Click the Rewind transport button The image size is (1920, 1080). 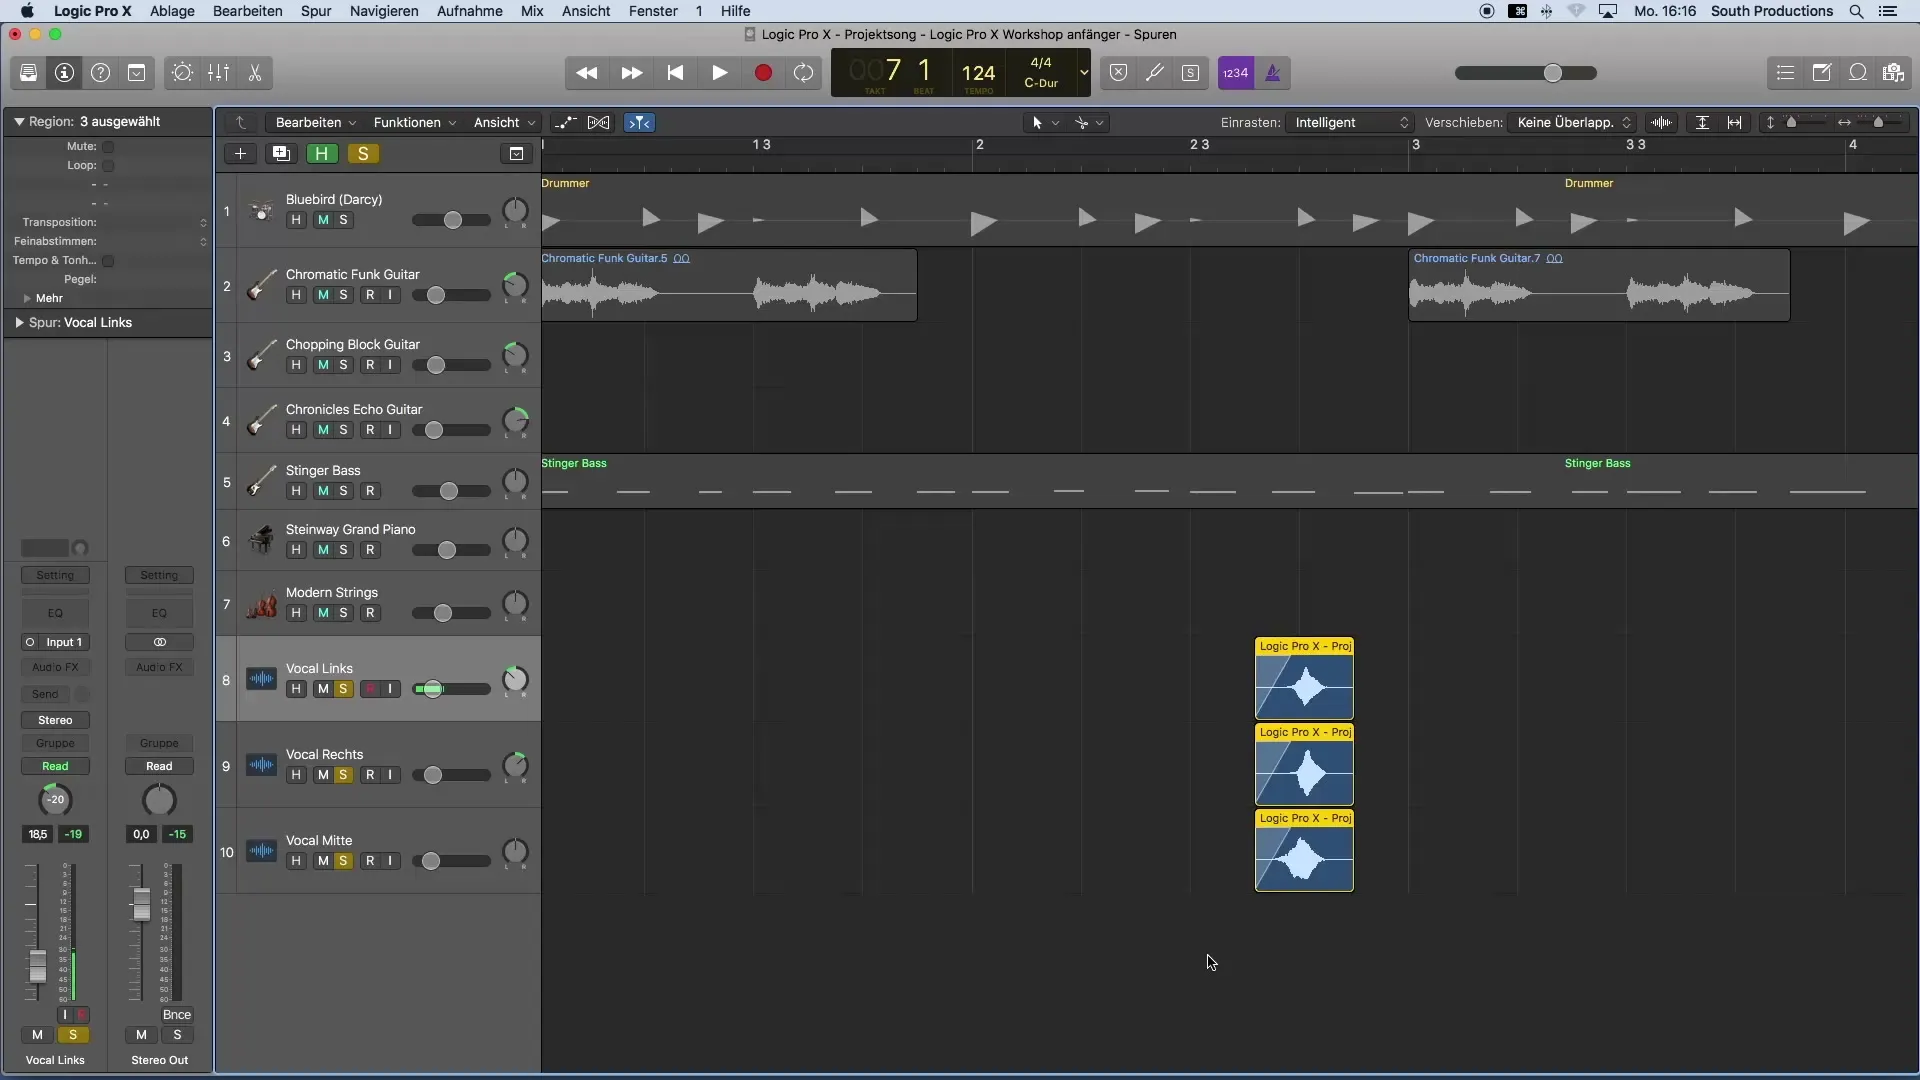pos(587,73)
